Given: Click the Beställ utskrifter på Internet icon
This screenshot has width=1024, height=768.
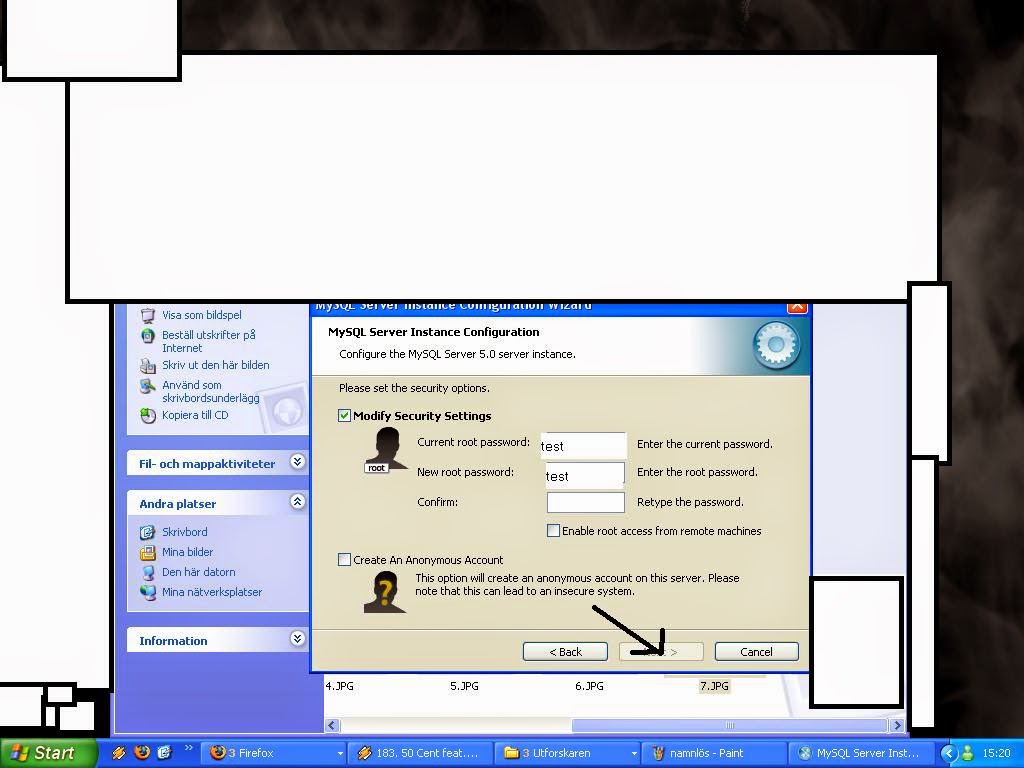Looking at the screenshot, I should [148, 336].
